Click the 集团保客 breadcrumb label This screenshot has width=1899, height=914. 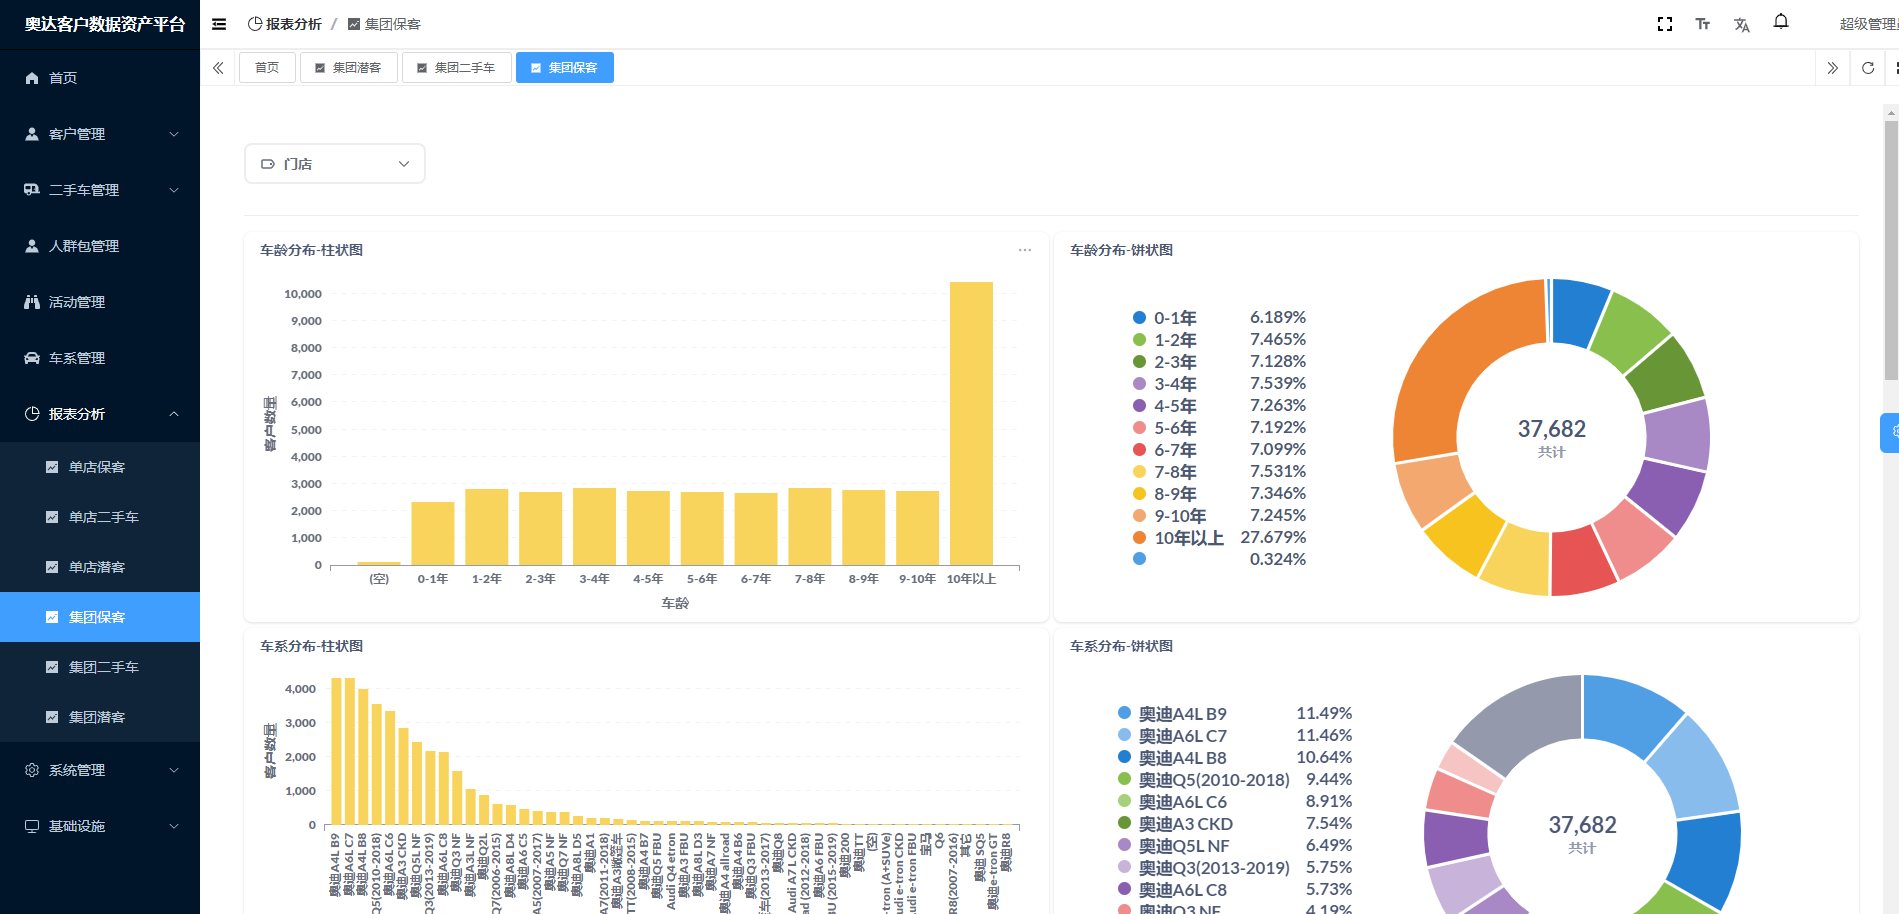[393, 24]
